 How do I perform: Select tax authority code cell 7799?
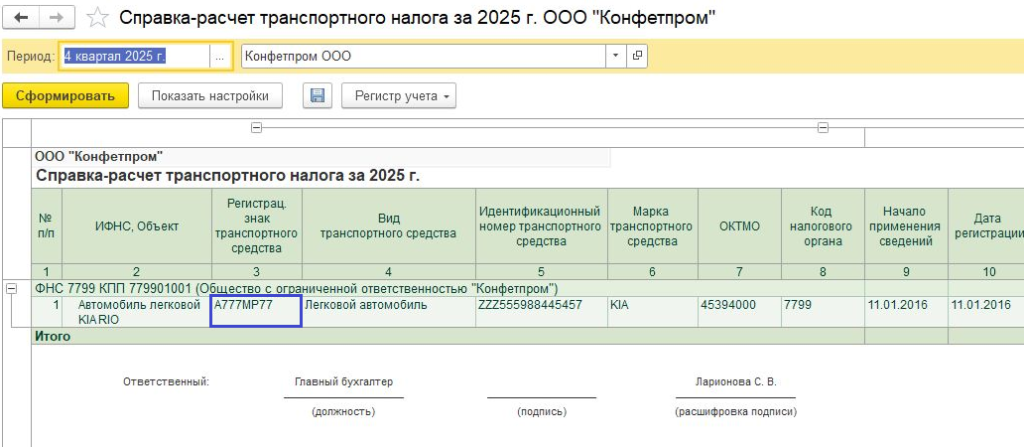[x=823, y=312]
